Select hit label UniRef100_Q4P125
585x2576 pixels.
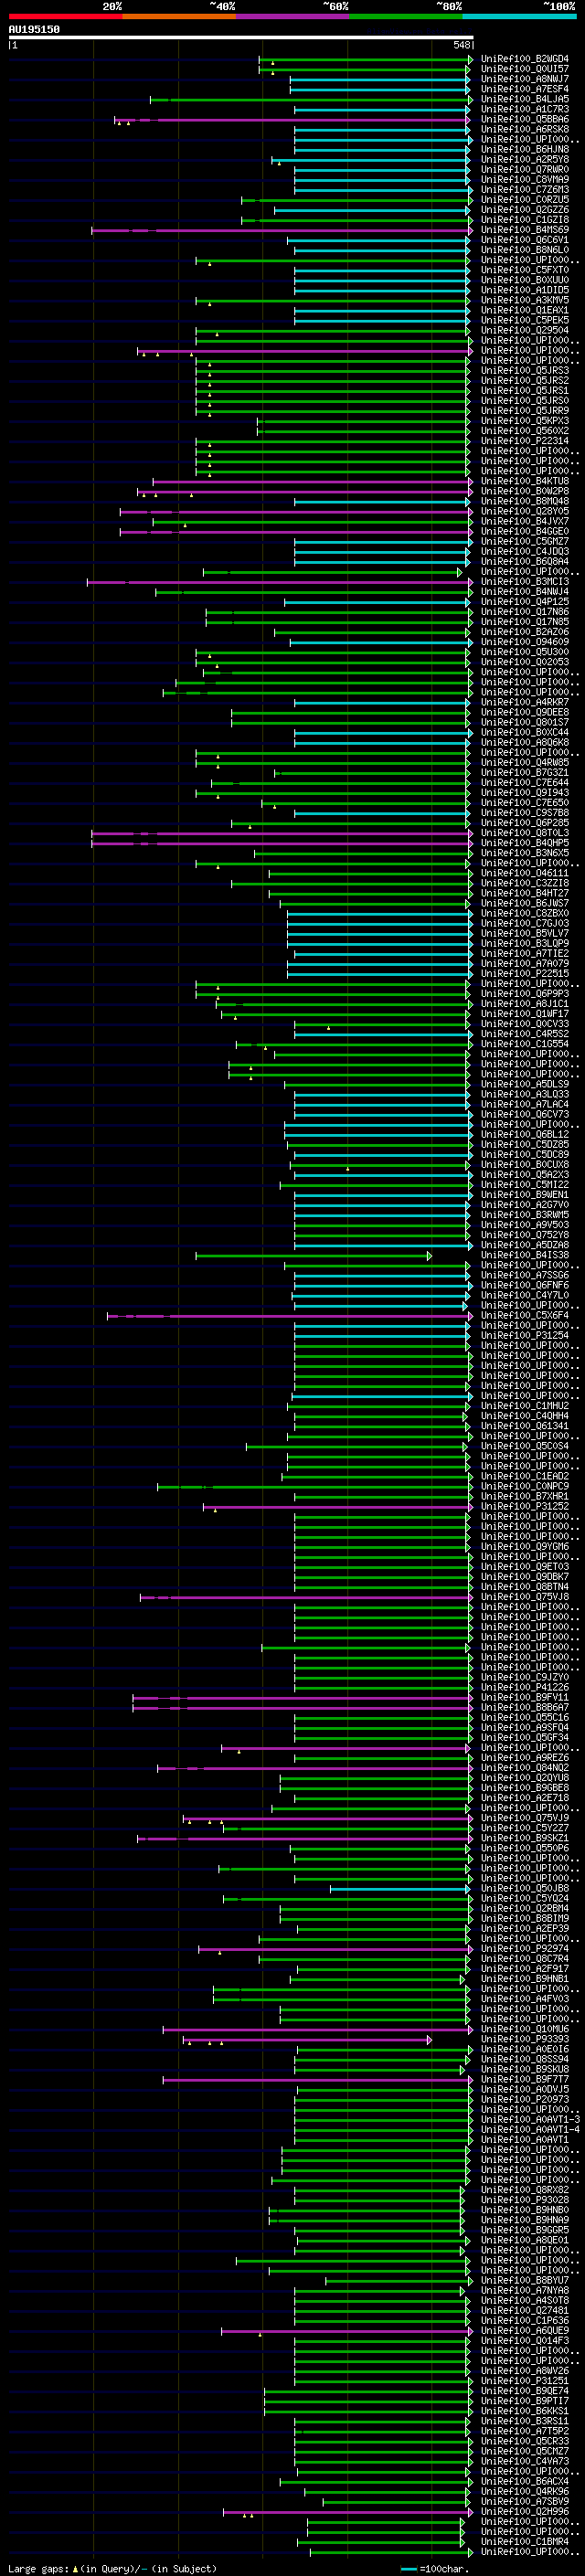point(525,602)
